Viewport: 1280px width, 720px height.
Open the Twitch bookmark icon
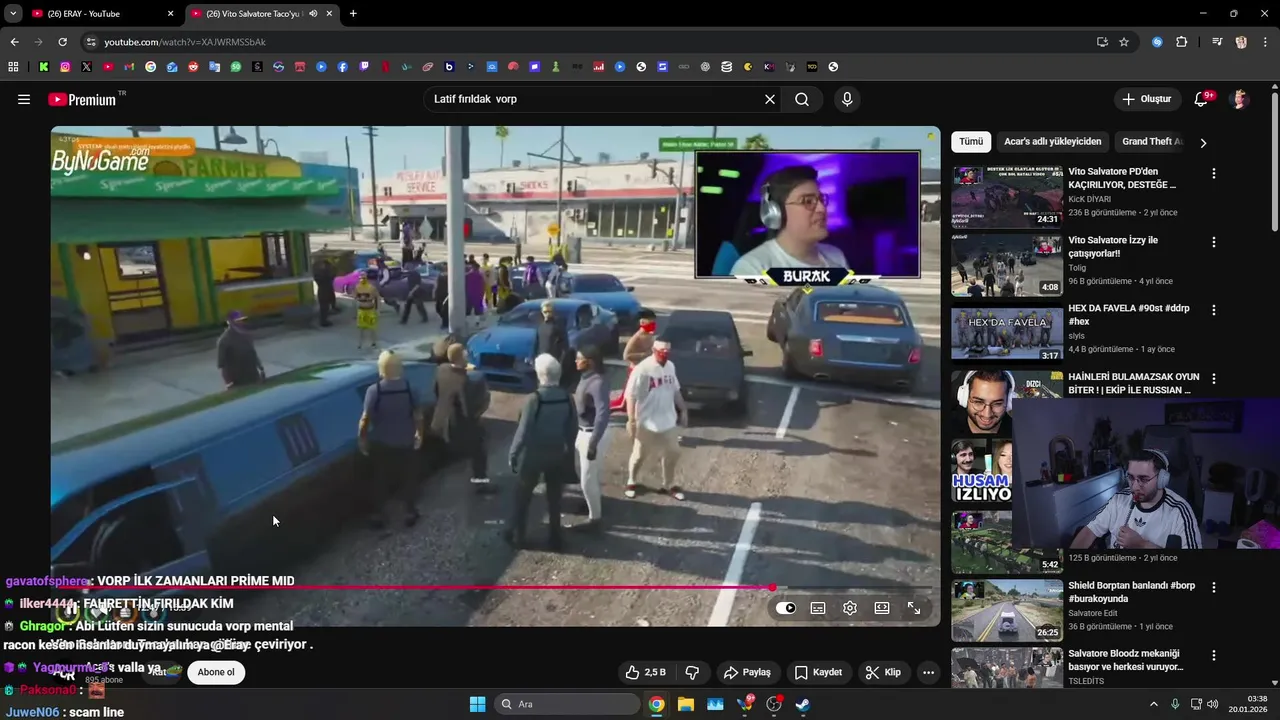click(x=364, y=67)
